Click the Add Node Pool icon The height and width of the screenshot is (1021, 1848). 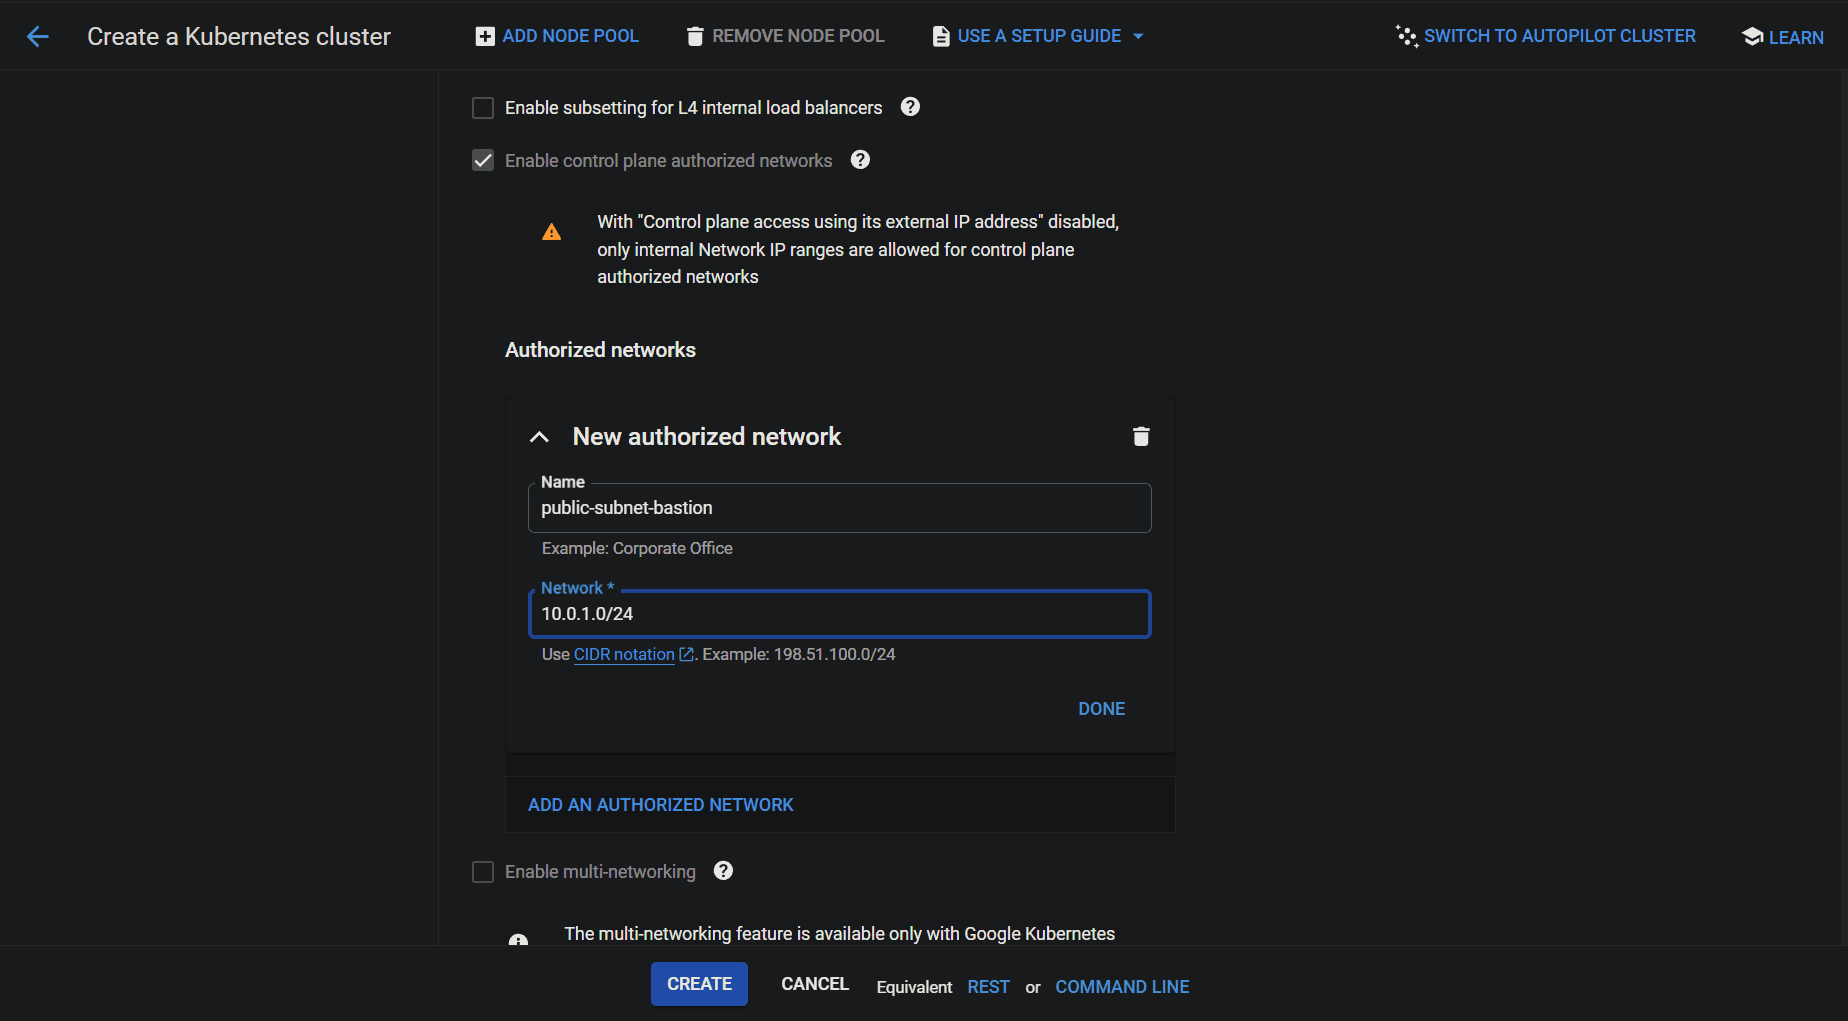pyautogui.click(x=484, y=35)
